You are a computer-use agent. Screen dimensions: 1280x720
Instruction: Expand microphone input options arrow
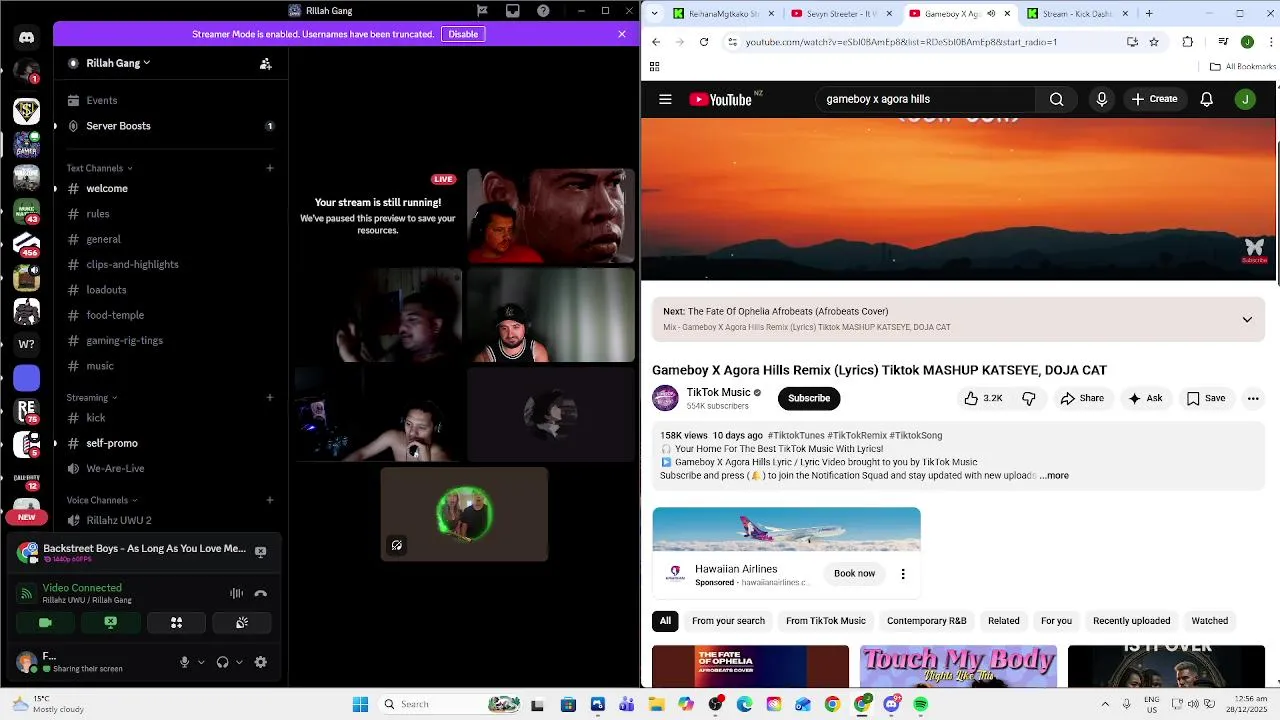pyautogui.click(x=201, y=662)
